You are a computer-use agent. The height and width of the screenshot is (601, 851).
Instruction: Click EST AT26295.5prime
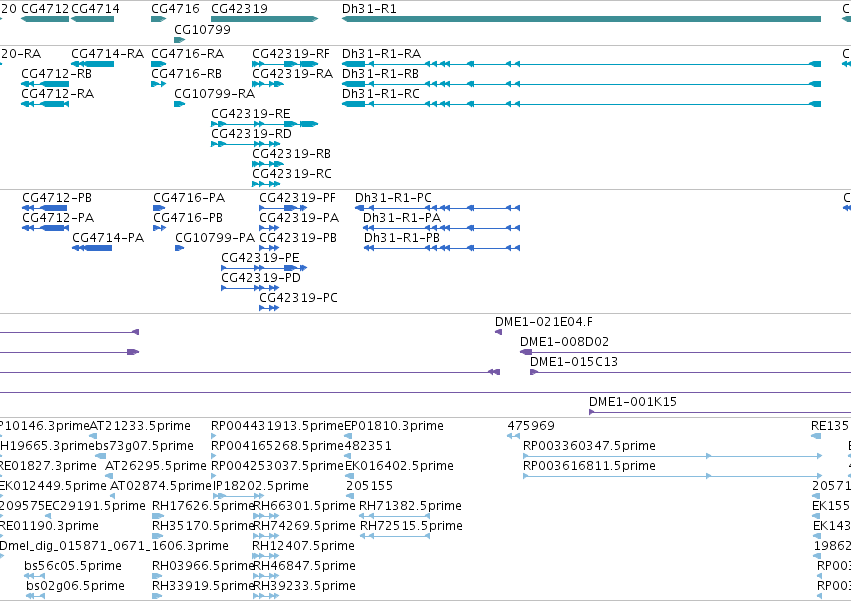coord(156,466)
